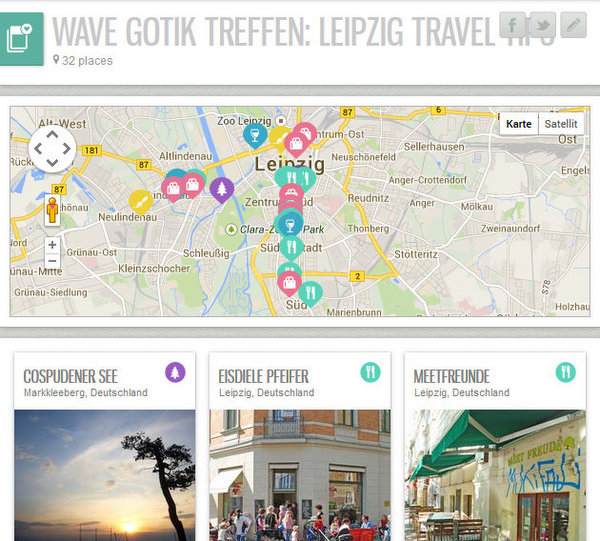Switch map to Karte view
This screenshot has height=541, width=600.
click(x=518, y=124)
